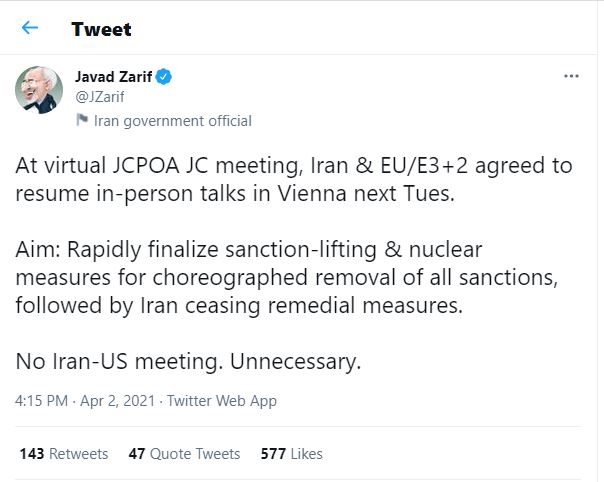Screen dimensions: 604x482
Task: Click the flag icon beside government label
Action: click(82, 121)
